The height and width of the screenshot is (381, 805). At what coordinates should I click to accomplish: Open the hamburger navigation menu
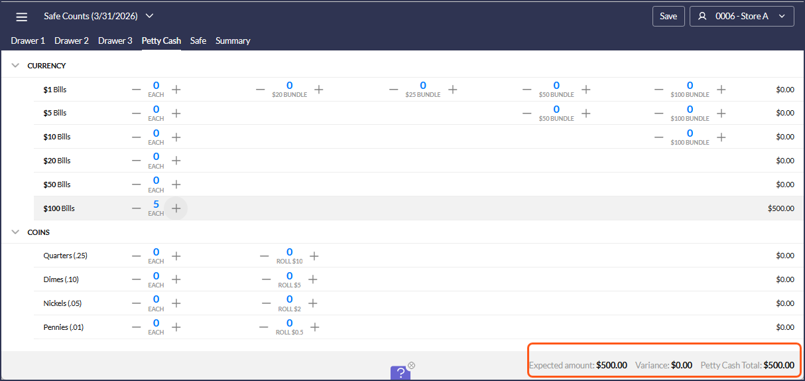click(21, 17)
